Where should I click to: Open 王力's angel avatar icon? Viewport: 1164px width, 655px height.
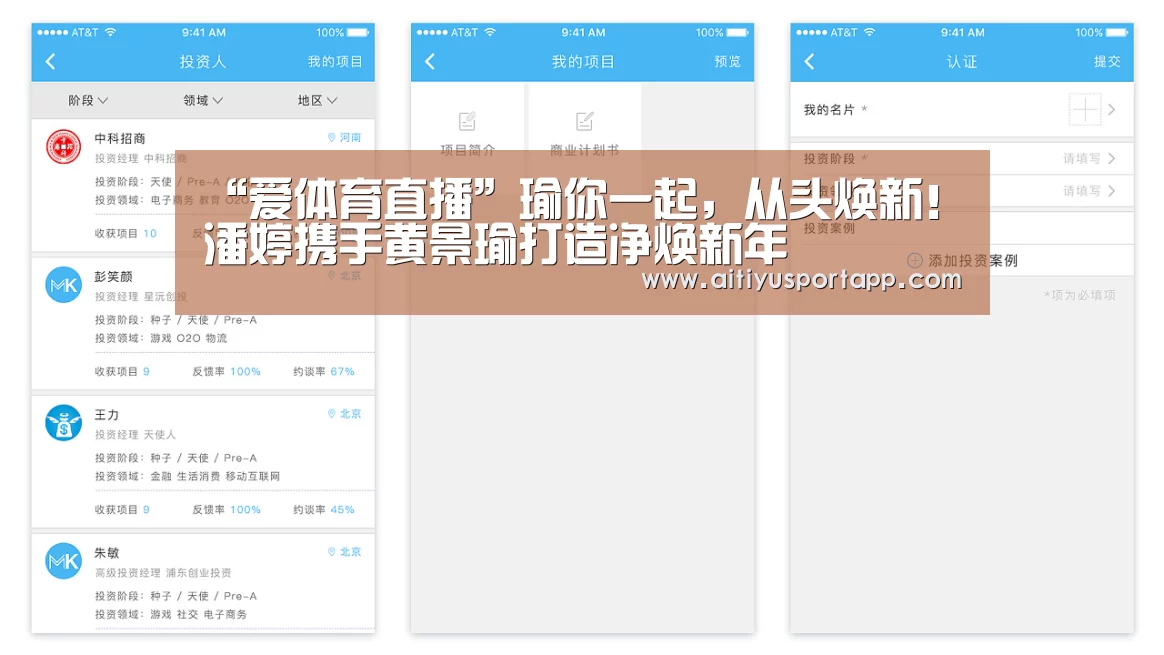[x=64, y=423]
